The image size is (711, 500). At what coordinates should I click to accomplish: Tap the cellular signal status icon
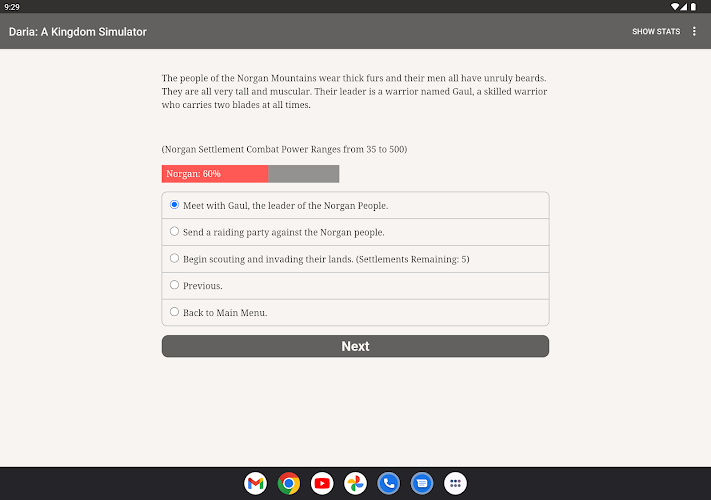(683, 7)
